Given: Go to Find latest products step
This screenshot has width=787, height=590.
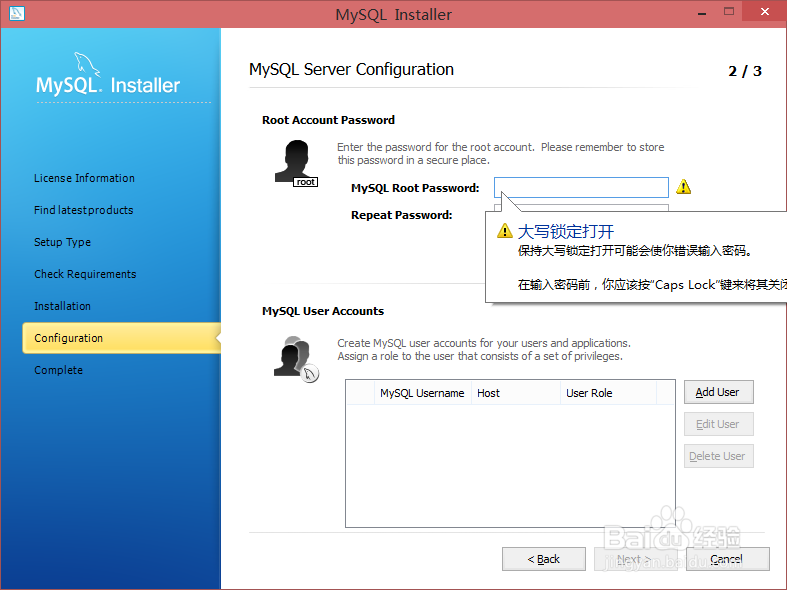Looking at the screenshot, I should click(84, 210).
